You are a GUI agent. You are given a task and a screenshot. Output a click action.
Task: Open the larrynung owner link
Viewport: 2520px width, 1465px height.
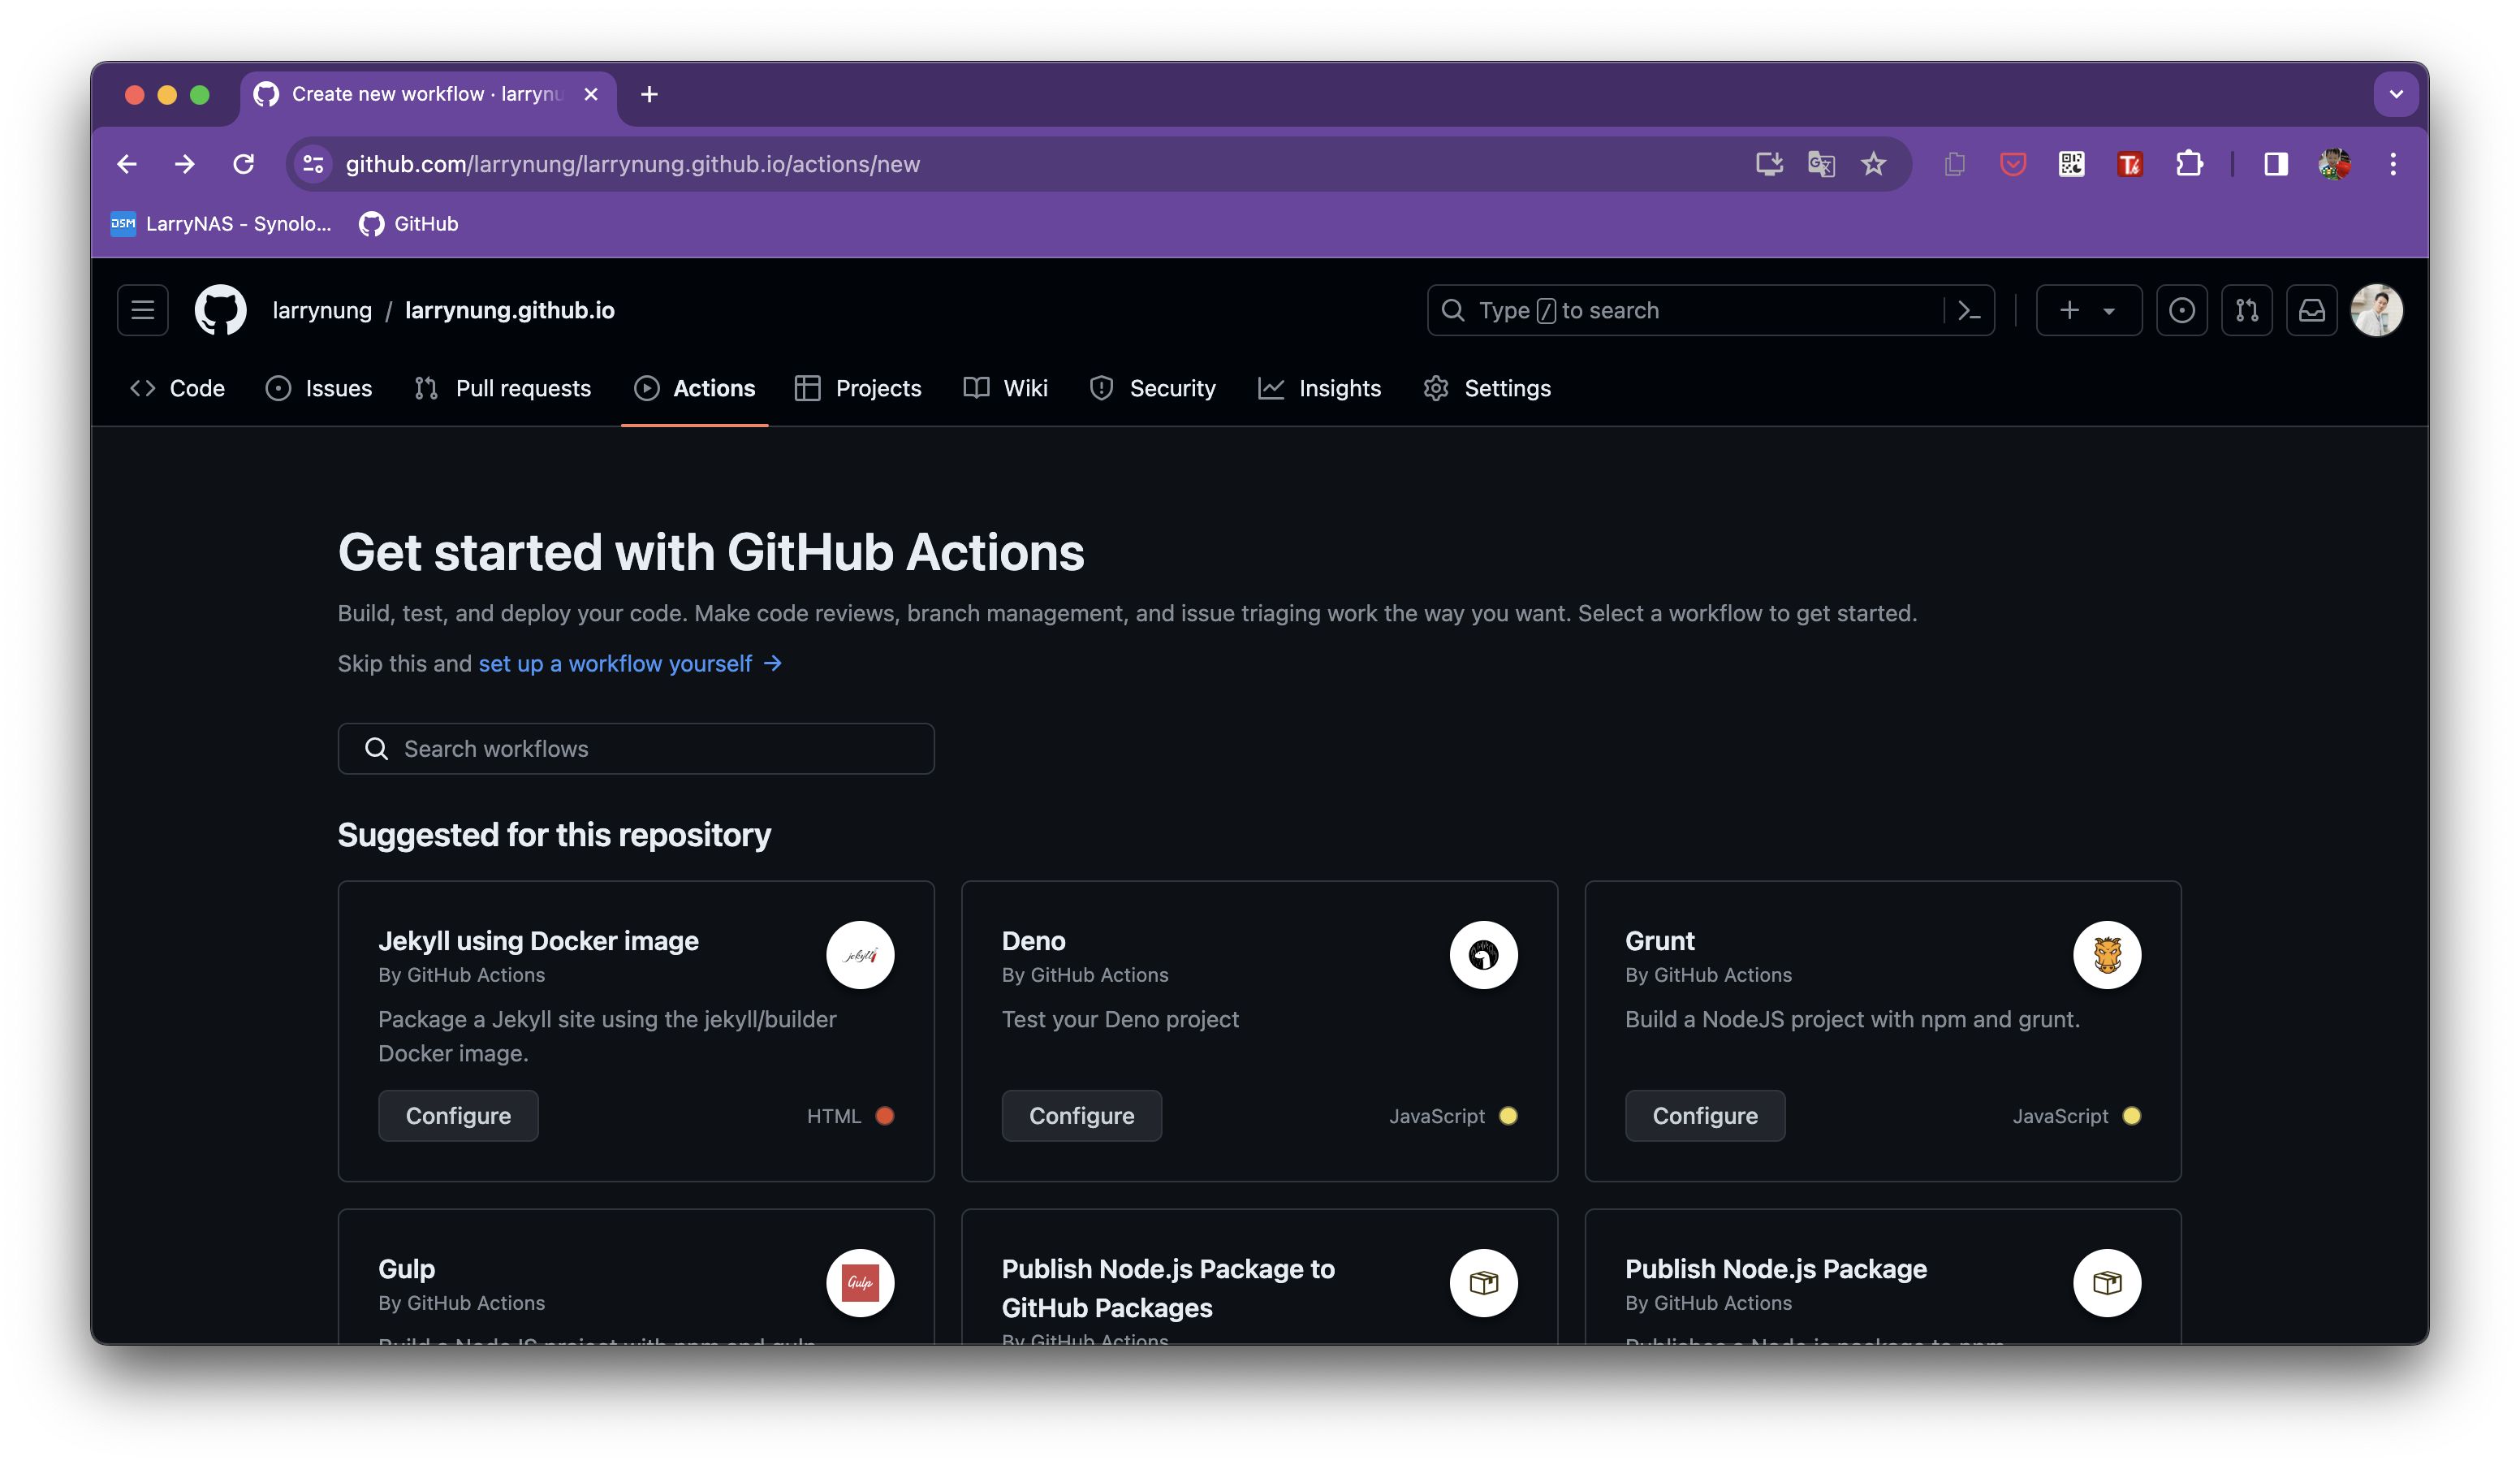(322, 310)
